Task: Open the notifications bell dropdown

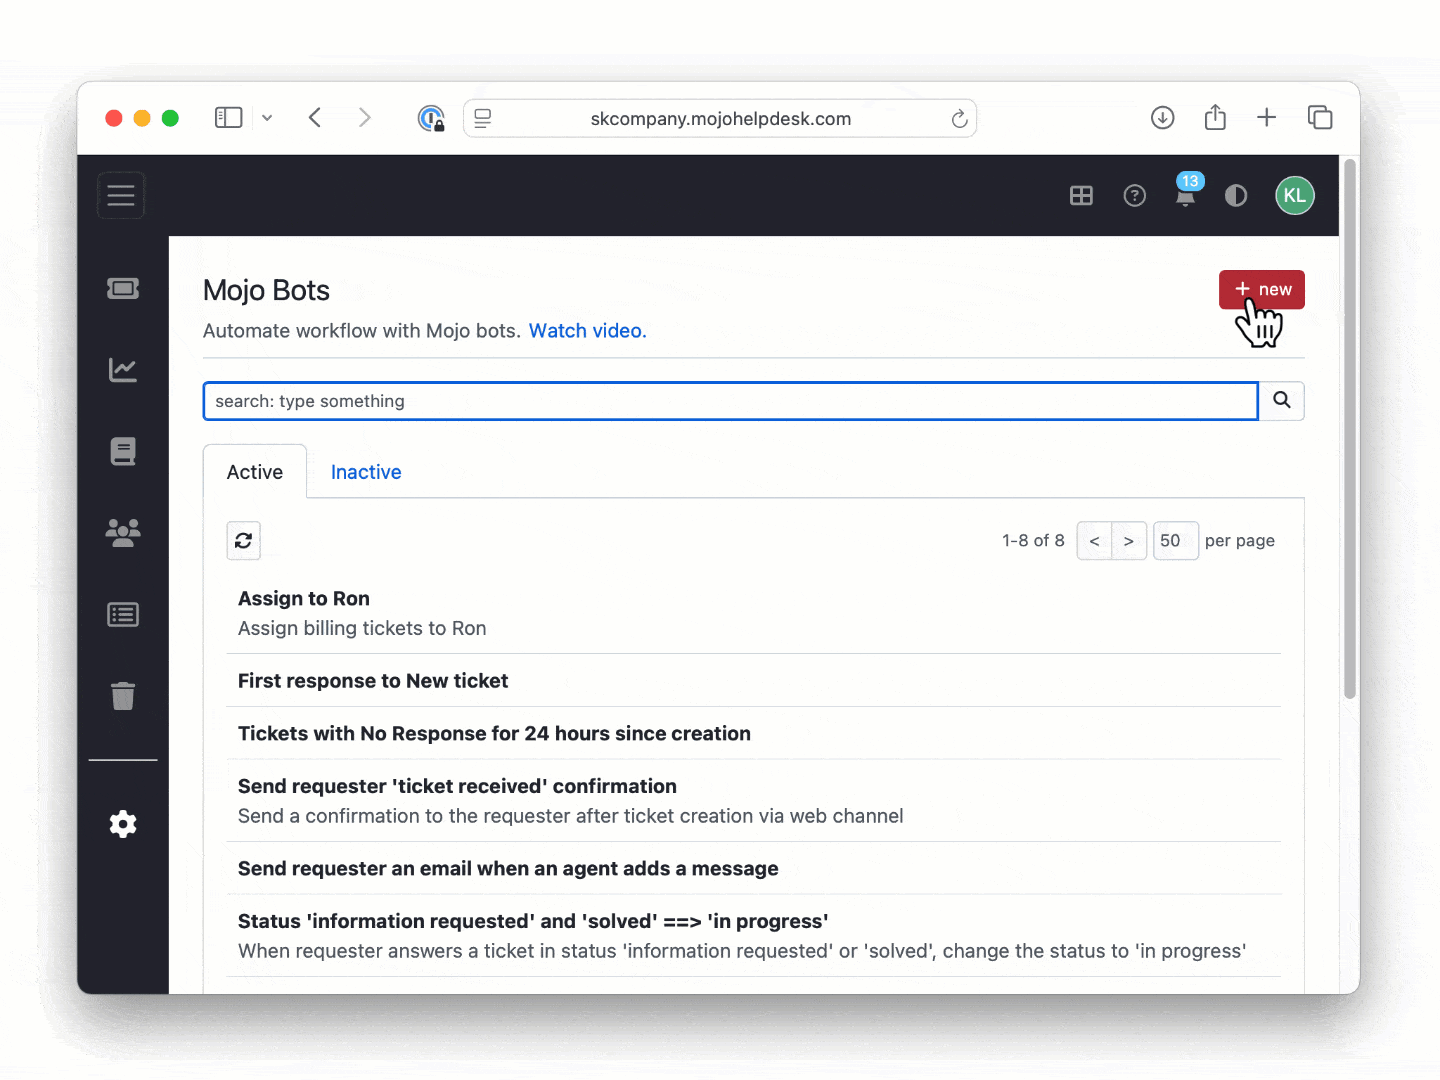Action: click(1185, 197)
